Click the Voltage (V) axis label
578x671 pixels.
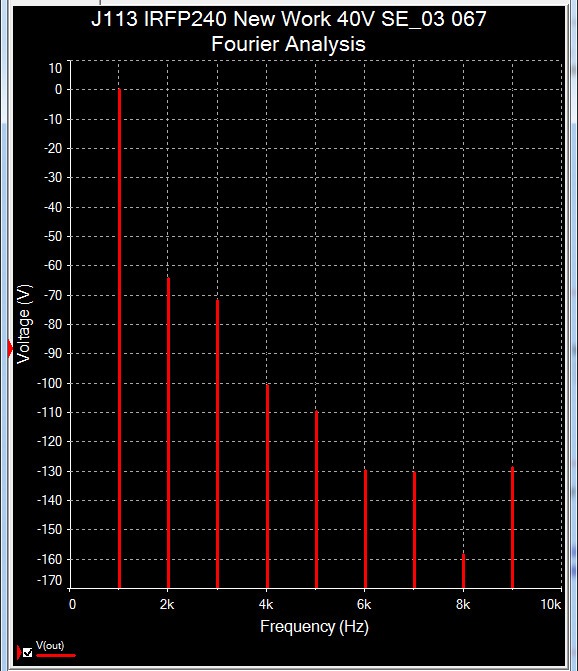pos(24,324)
